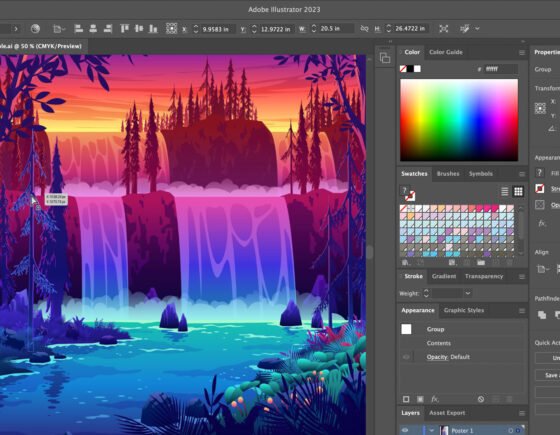Viewport: 560px width, 435px height.
Task: Click the W value stepper arrows
Action: 314,28
